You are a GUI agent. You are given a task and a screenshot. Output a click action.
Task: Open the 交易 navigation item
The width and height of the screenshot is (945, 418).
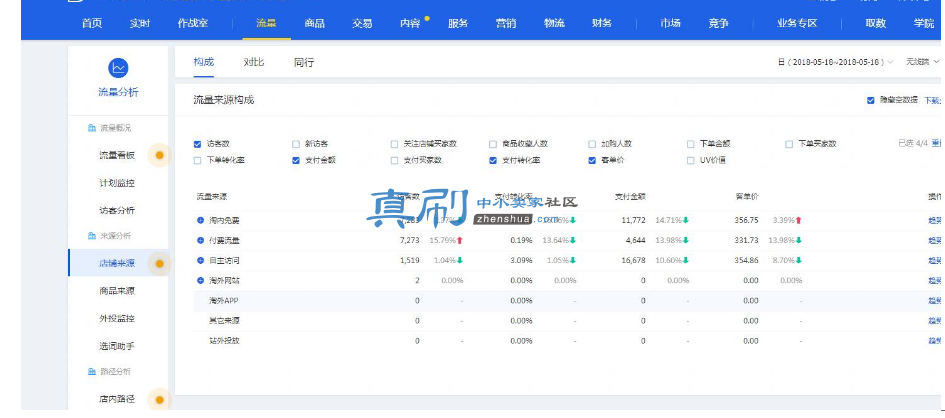point(362,23)
